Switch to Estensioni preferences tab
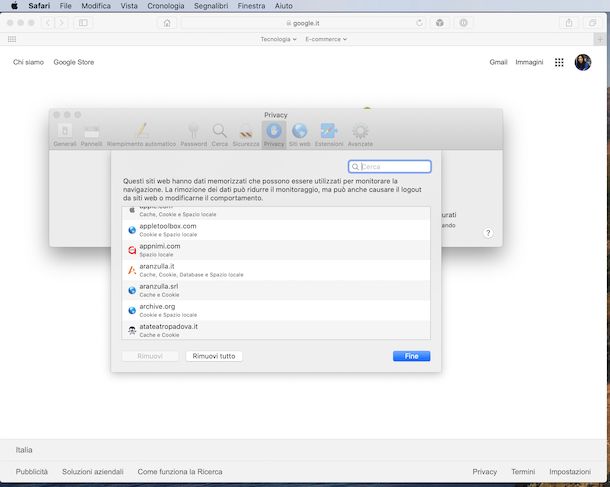 (x=329, y=135)
